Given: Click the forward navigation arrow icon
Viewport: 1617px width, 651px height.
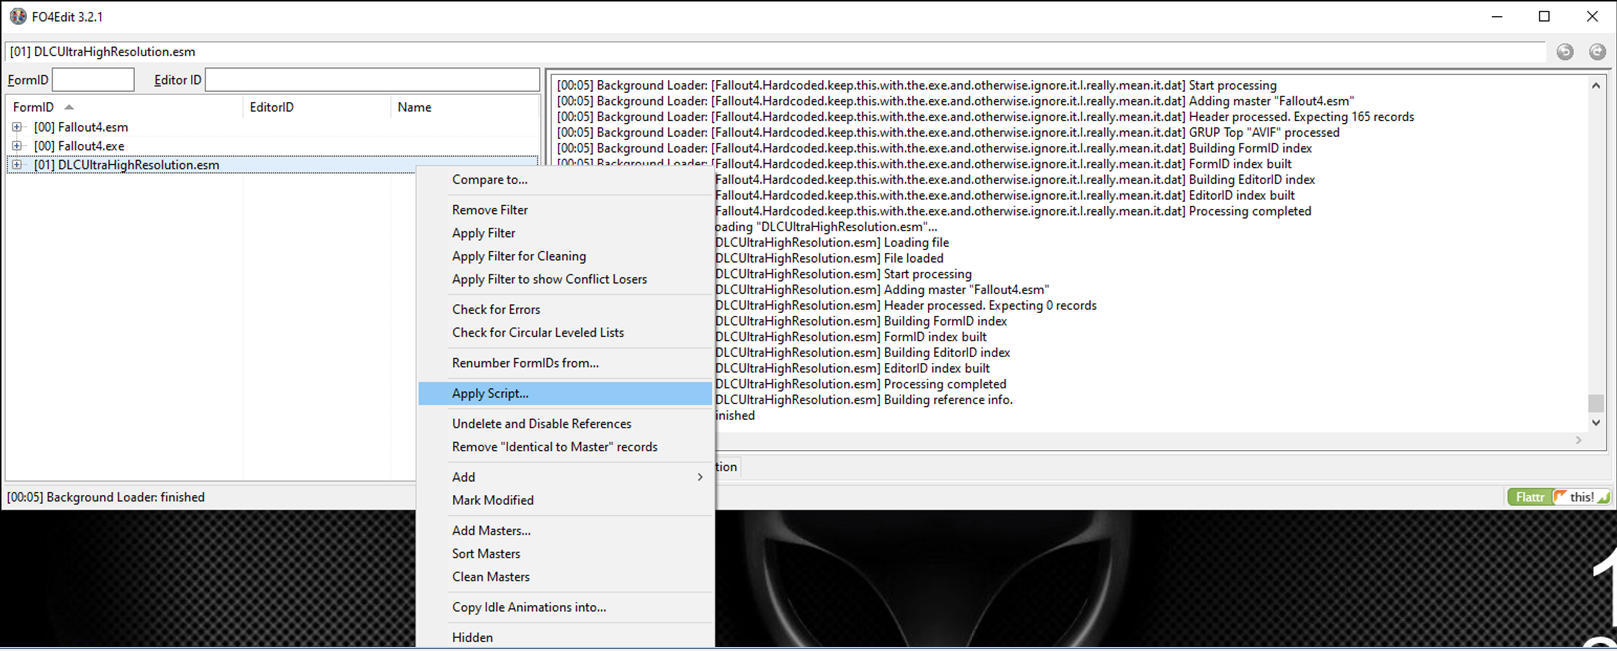Looking at the screenshot, I should click(1597, 52).
